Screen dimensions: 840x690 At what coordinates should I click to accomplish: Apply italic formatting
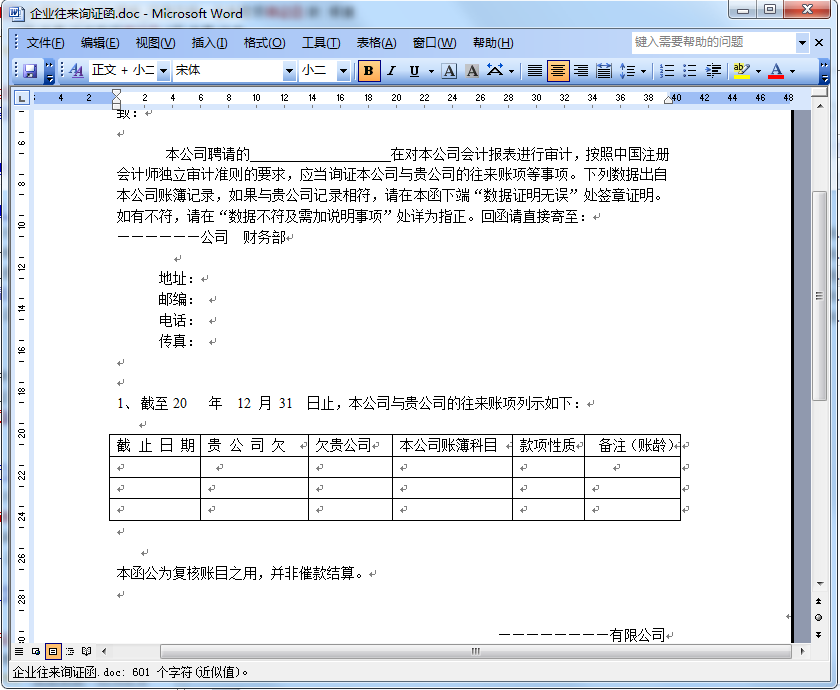coord(392,71)
